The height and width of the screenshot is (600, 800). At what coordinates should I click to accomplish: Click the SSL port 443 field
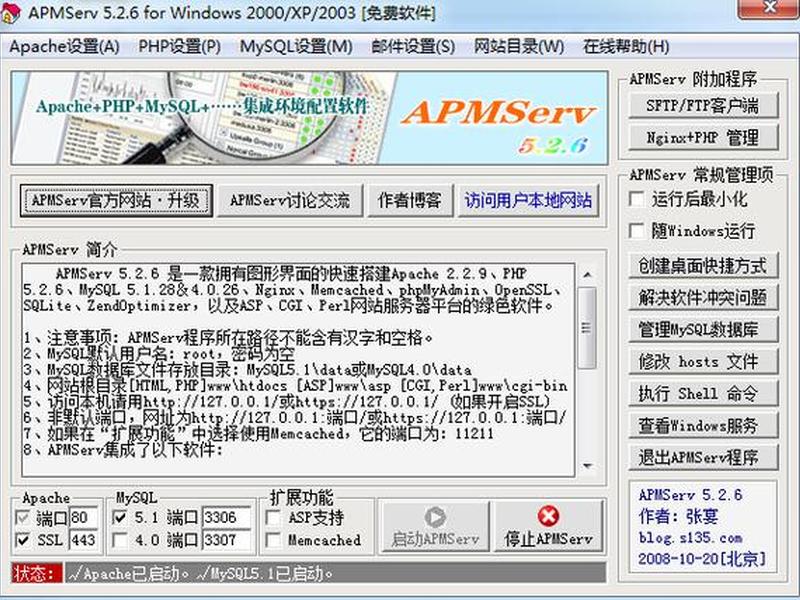83,540
